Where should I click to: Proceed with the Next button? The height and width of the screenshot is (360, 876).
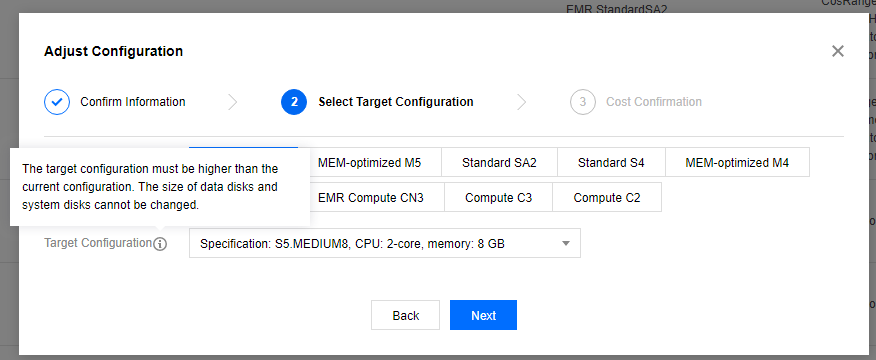coord(483,315)
